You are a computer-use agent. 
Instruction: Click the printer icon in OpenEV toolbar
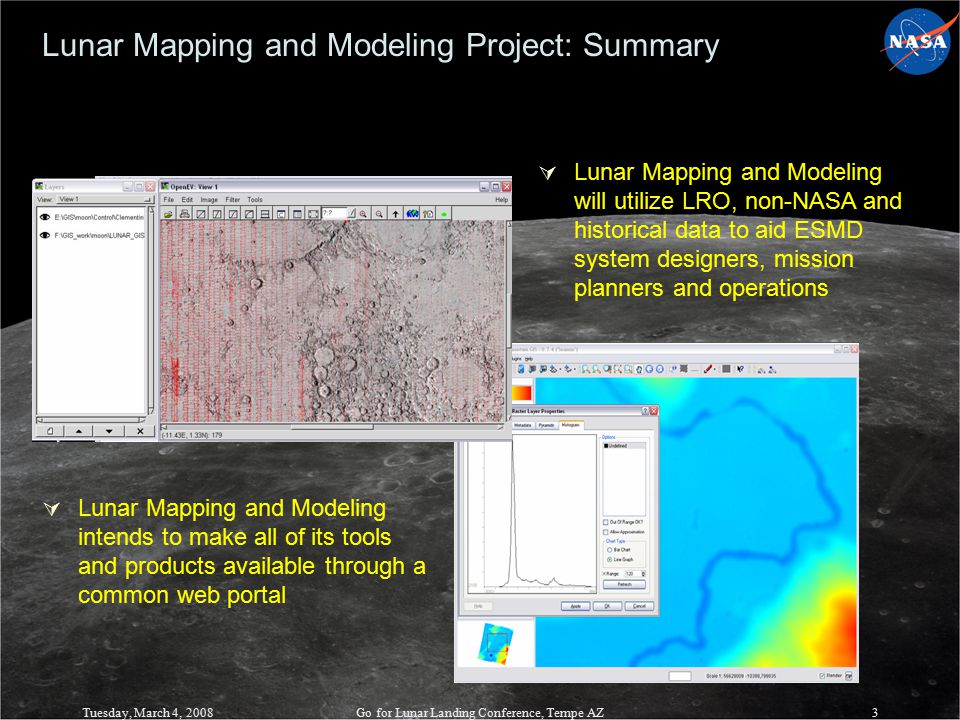(x=184, y=214)
